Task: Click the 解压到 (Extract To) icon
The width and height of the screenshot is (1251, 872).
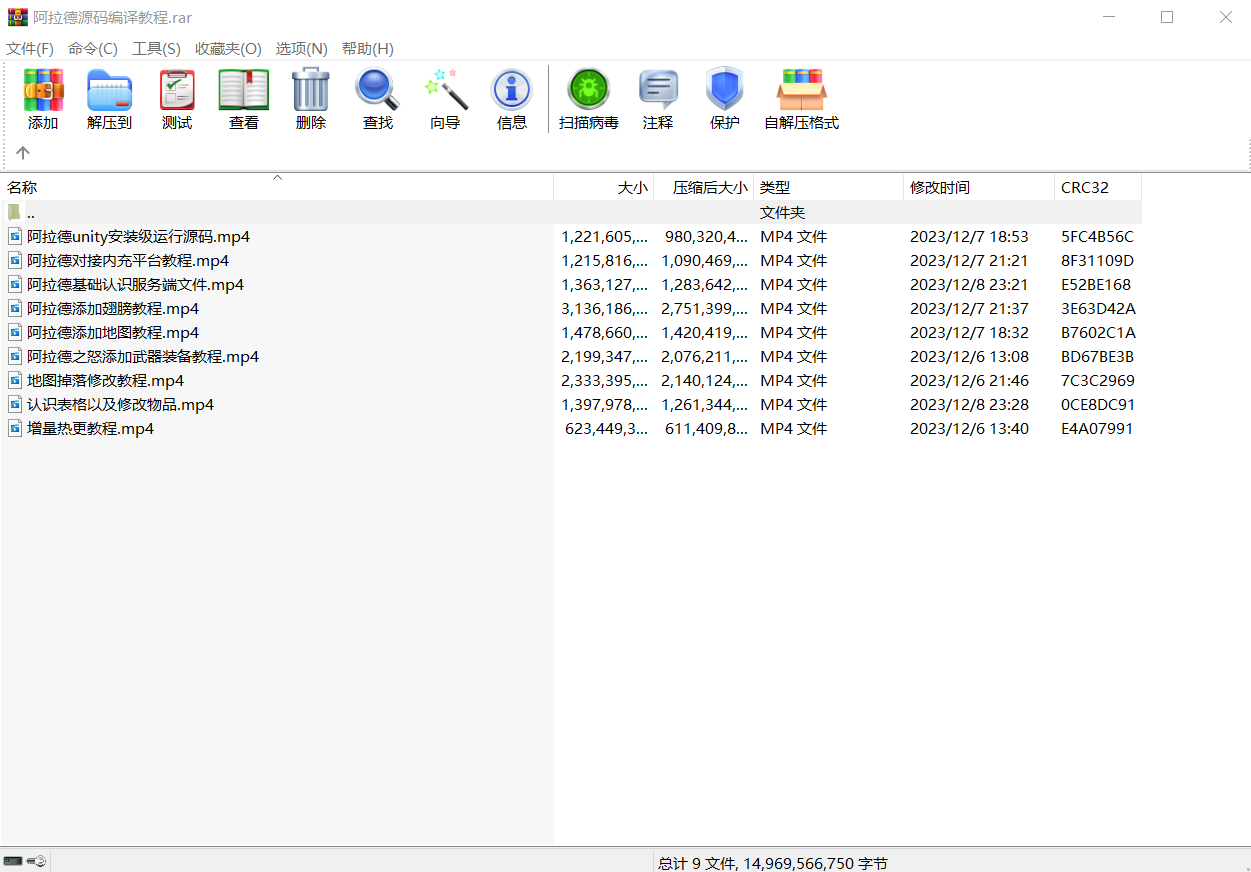Action: (109, 99)
